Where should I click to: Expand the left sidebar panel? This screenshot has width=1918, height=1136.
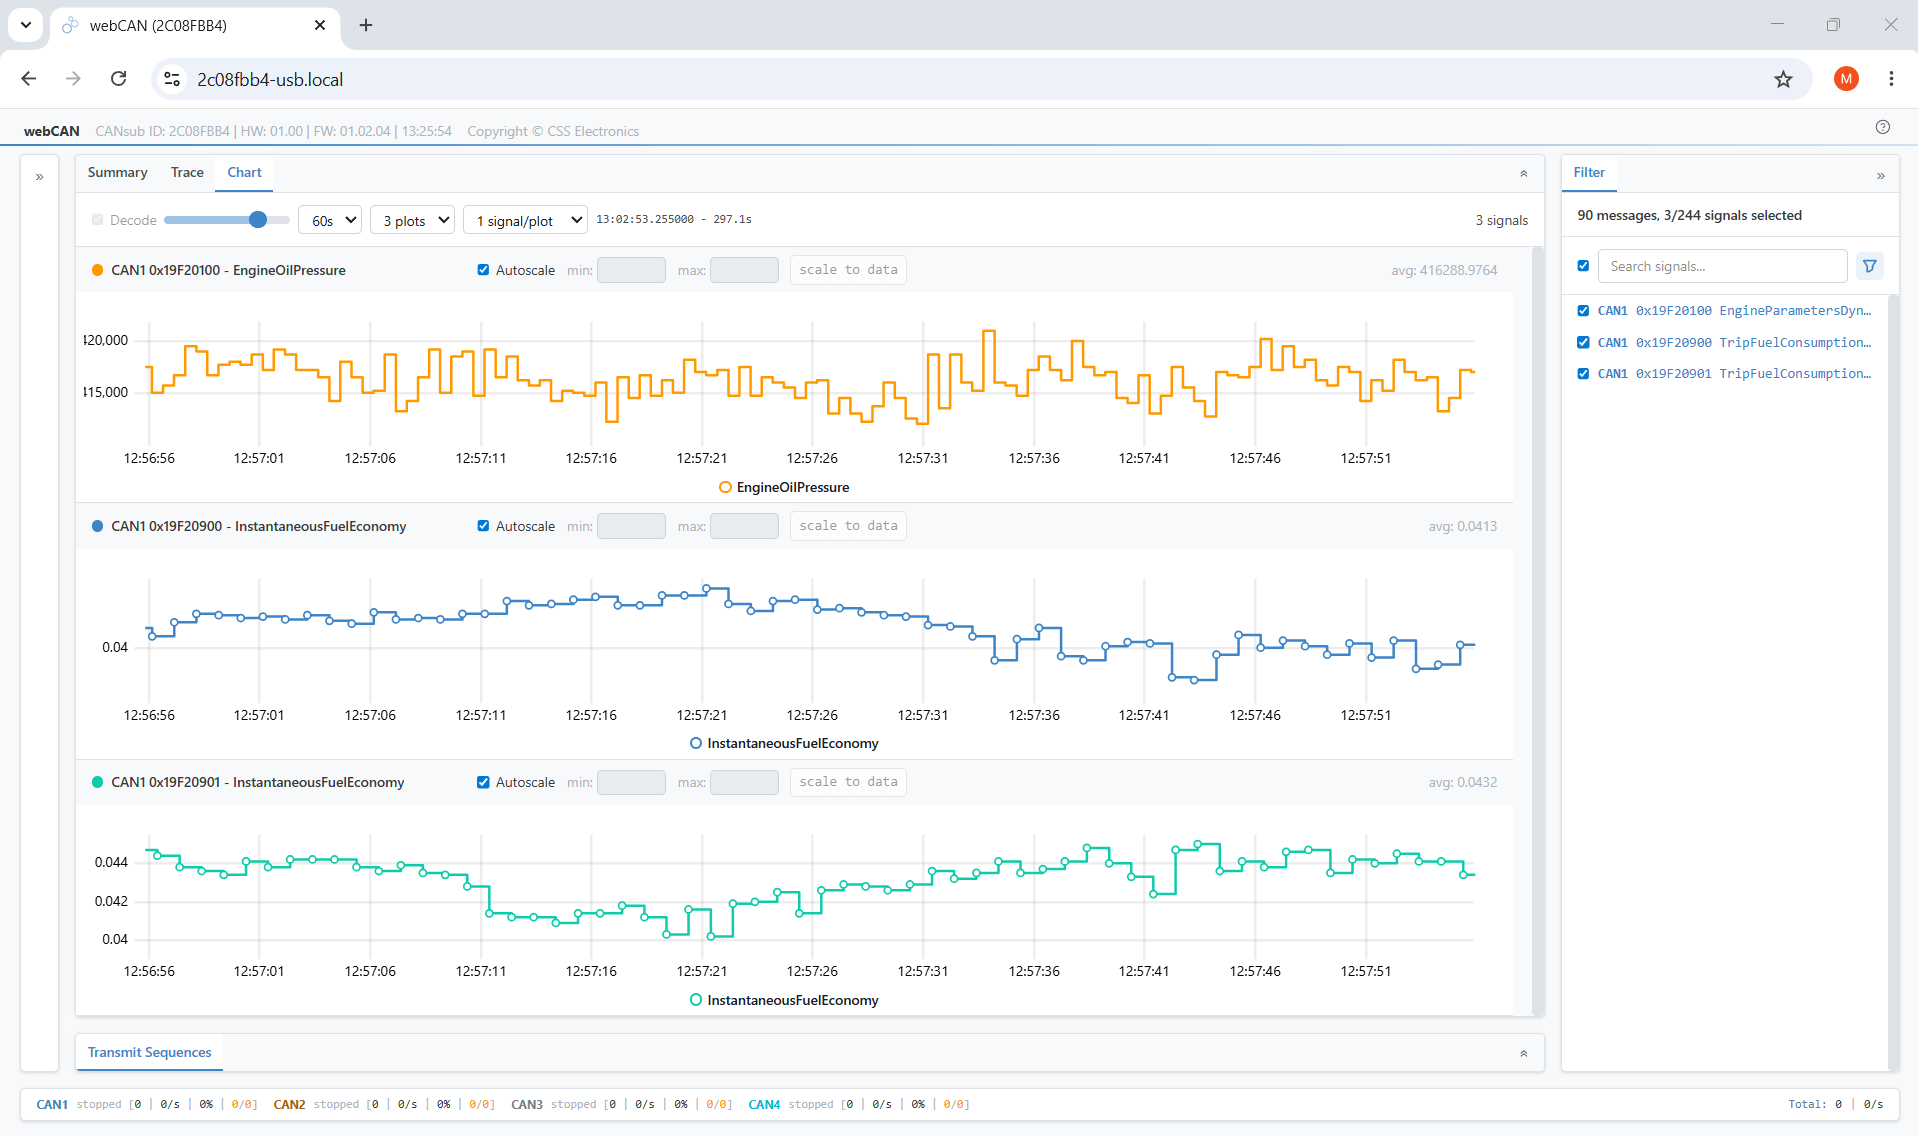(39, 177)
